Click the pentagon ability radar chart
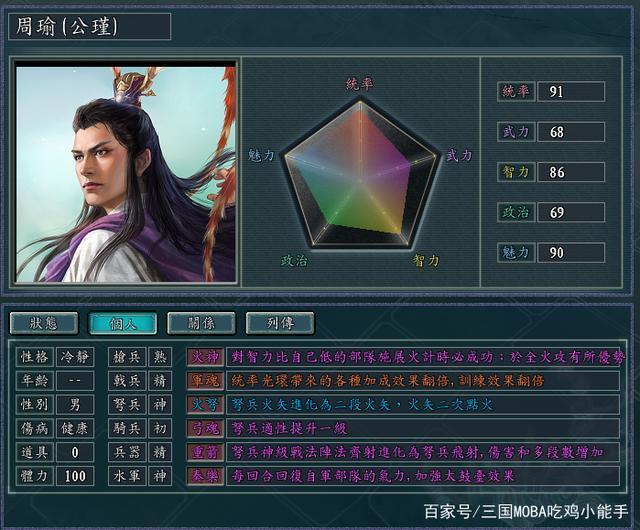This screenshot has width=640, height=530. point(360,174)
